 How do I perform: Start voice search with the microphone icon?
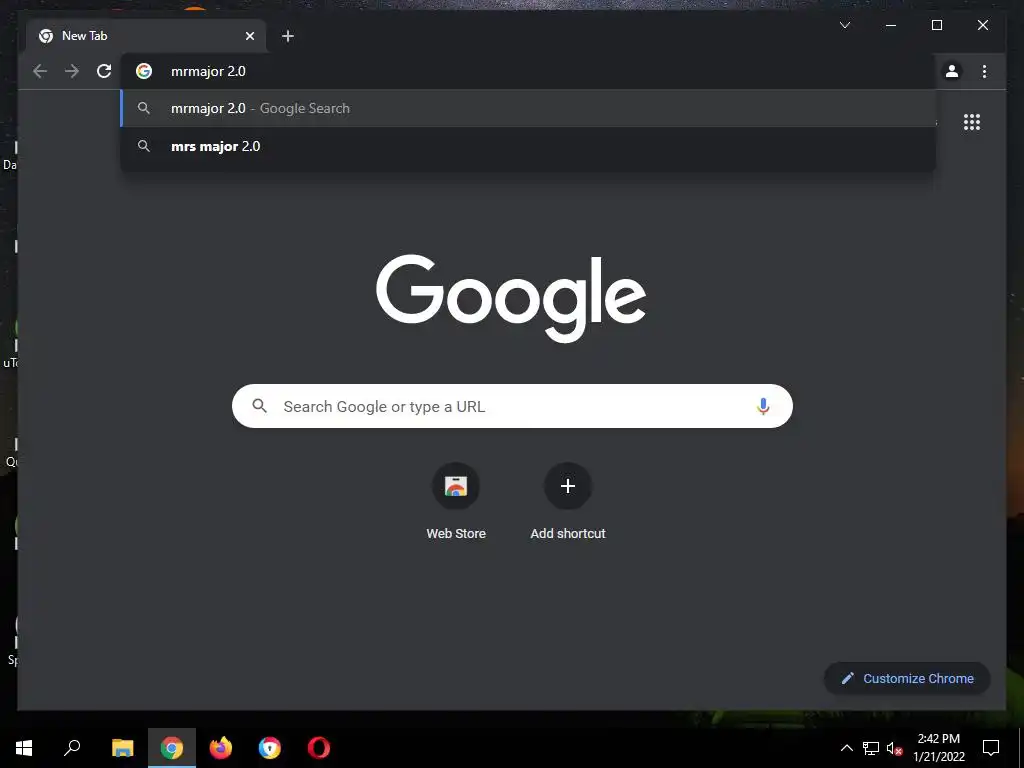763,406
